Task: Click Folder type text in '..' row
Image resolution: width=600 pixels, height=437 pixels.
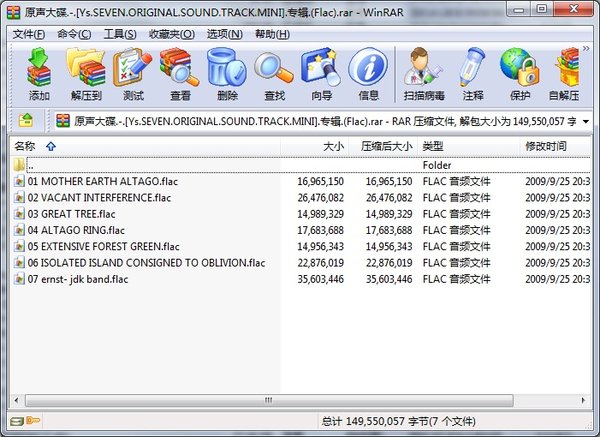Action: pos(437,165)
